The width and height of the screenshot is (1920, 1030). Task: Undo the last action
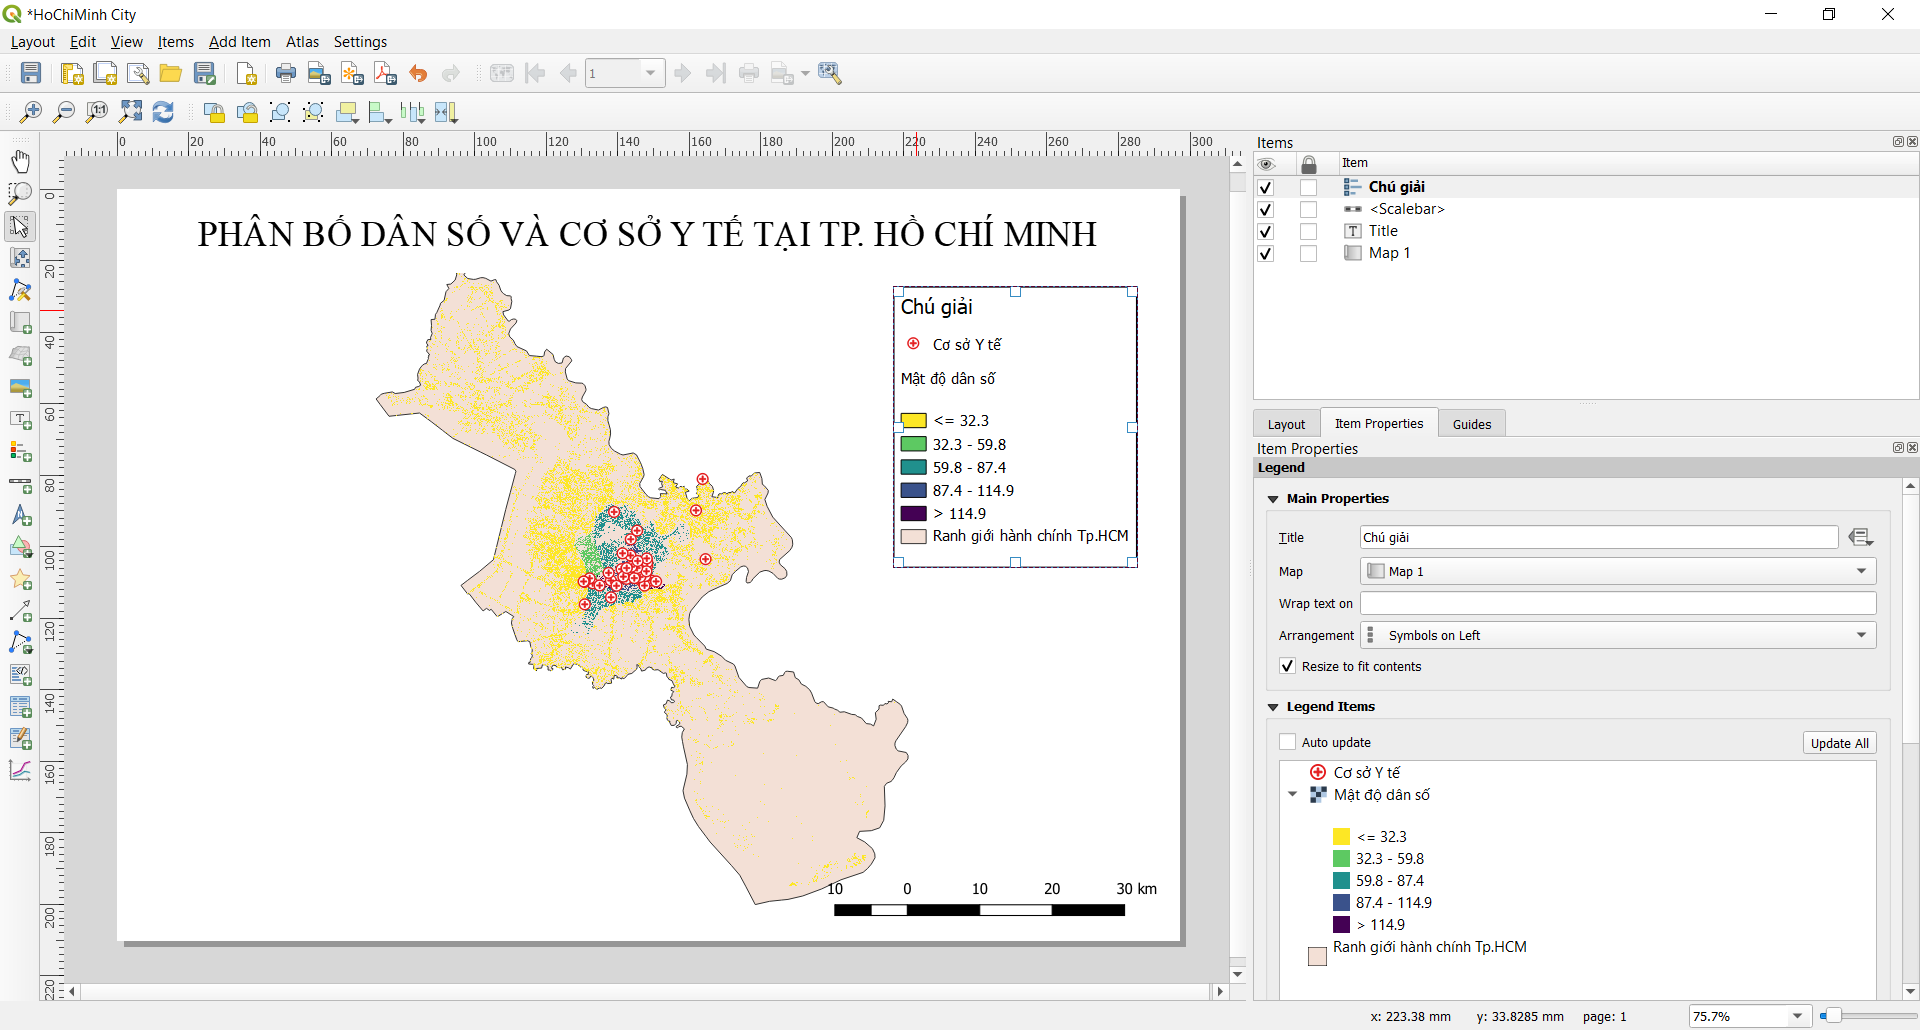[x=418, y=73]
